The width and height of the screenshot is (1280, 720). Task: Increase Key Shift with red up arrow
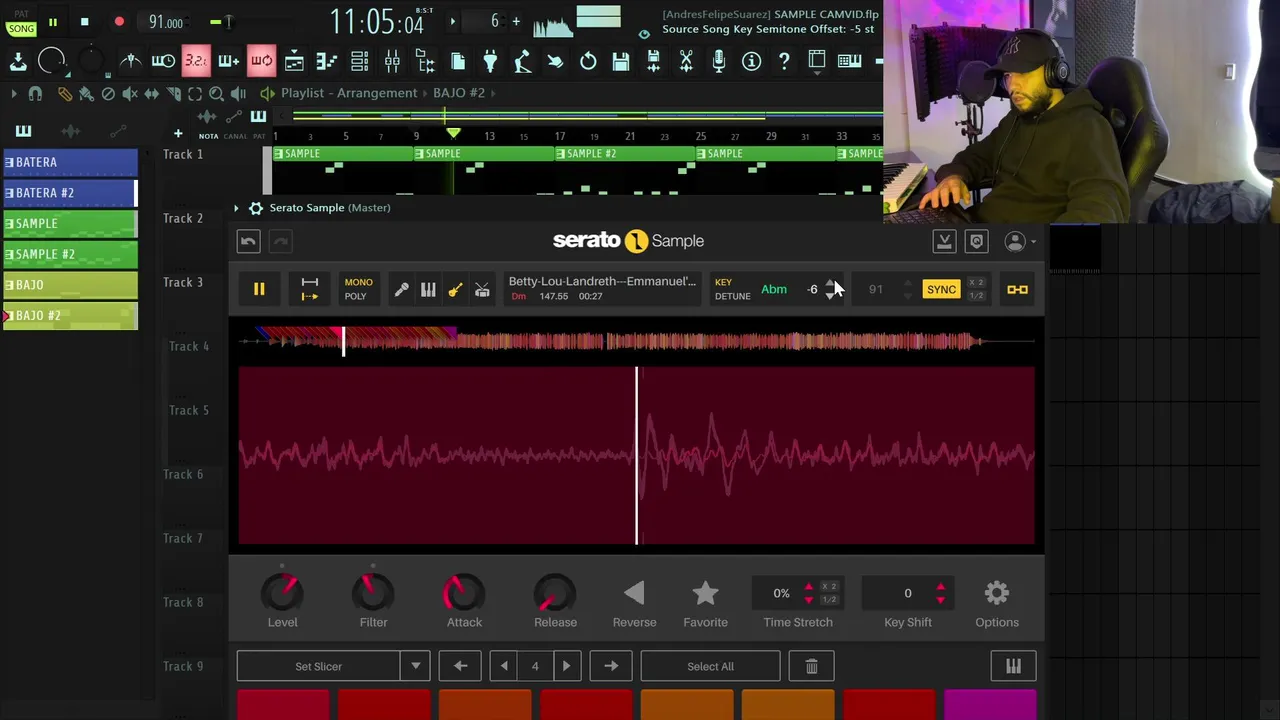(940, 587)
